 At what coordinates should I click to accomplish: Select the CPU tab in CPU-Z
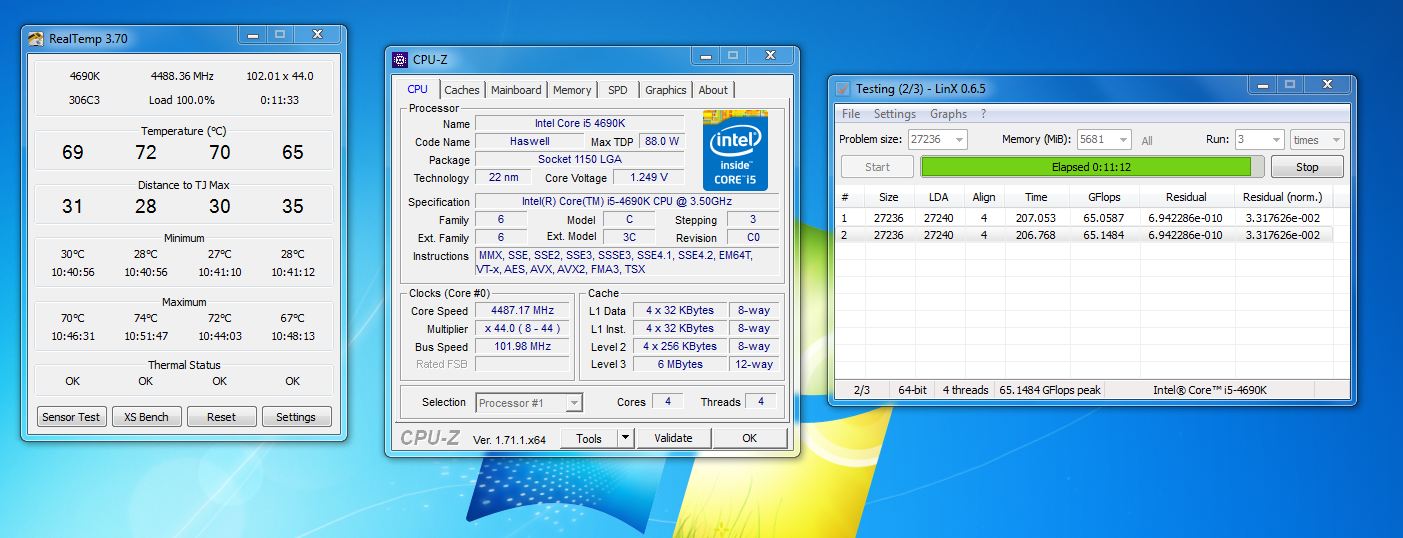[x=417, y=89]
